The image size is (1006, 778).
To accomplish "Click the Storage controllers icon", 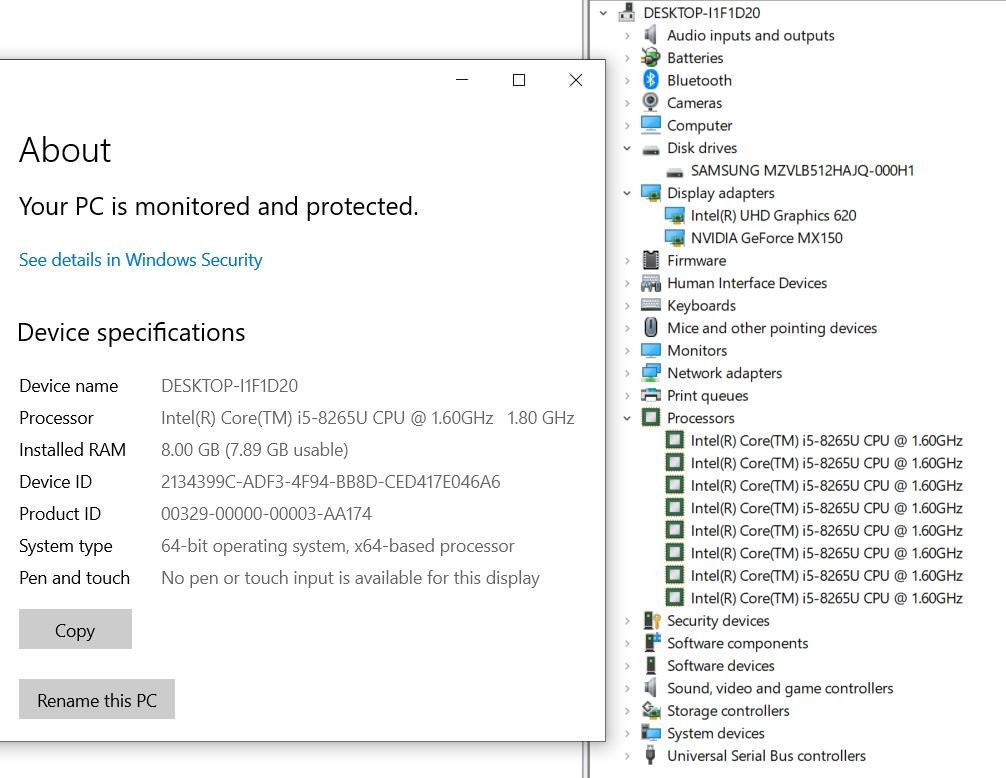I will [x=651, y=710].
